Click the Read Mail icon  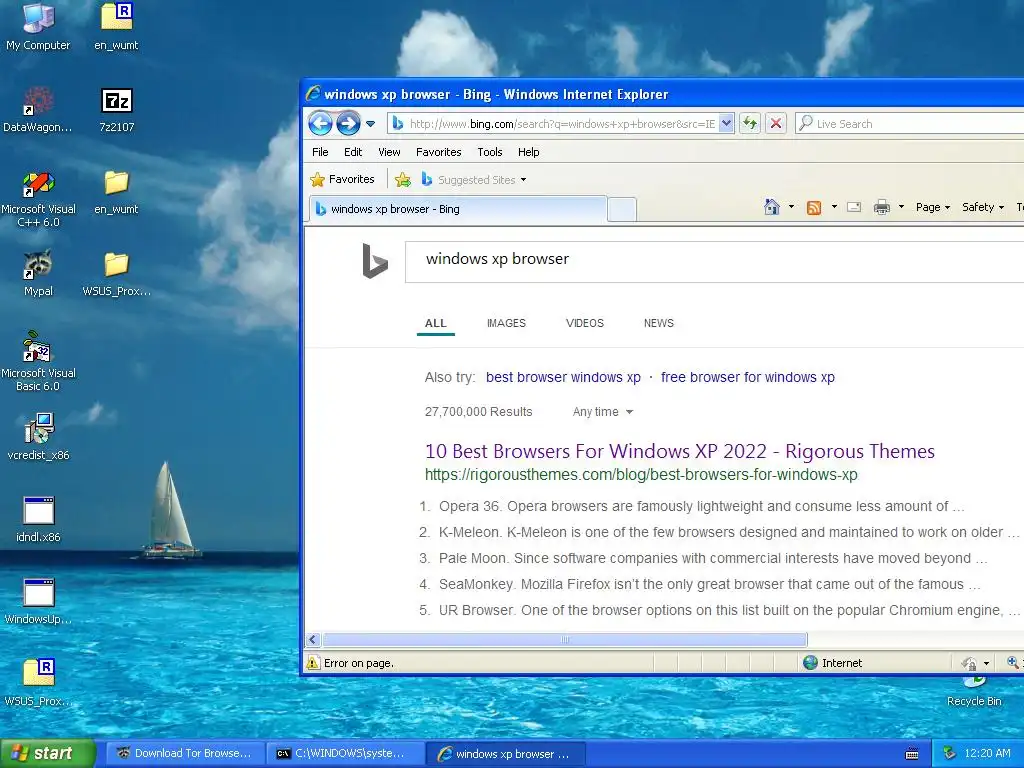[854, 207]
